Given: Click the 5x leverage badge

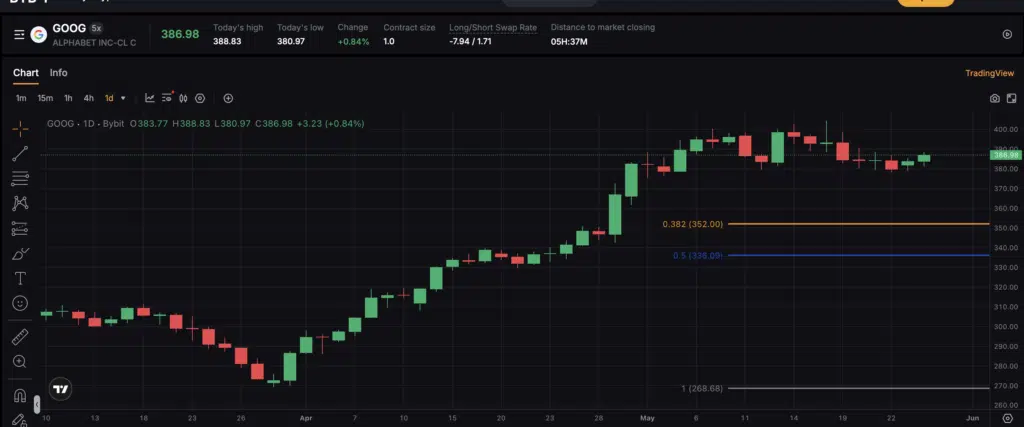Looking at the screenshot, I should 97,28.
